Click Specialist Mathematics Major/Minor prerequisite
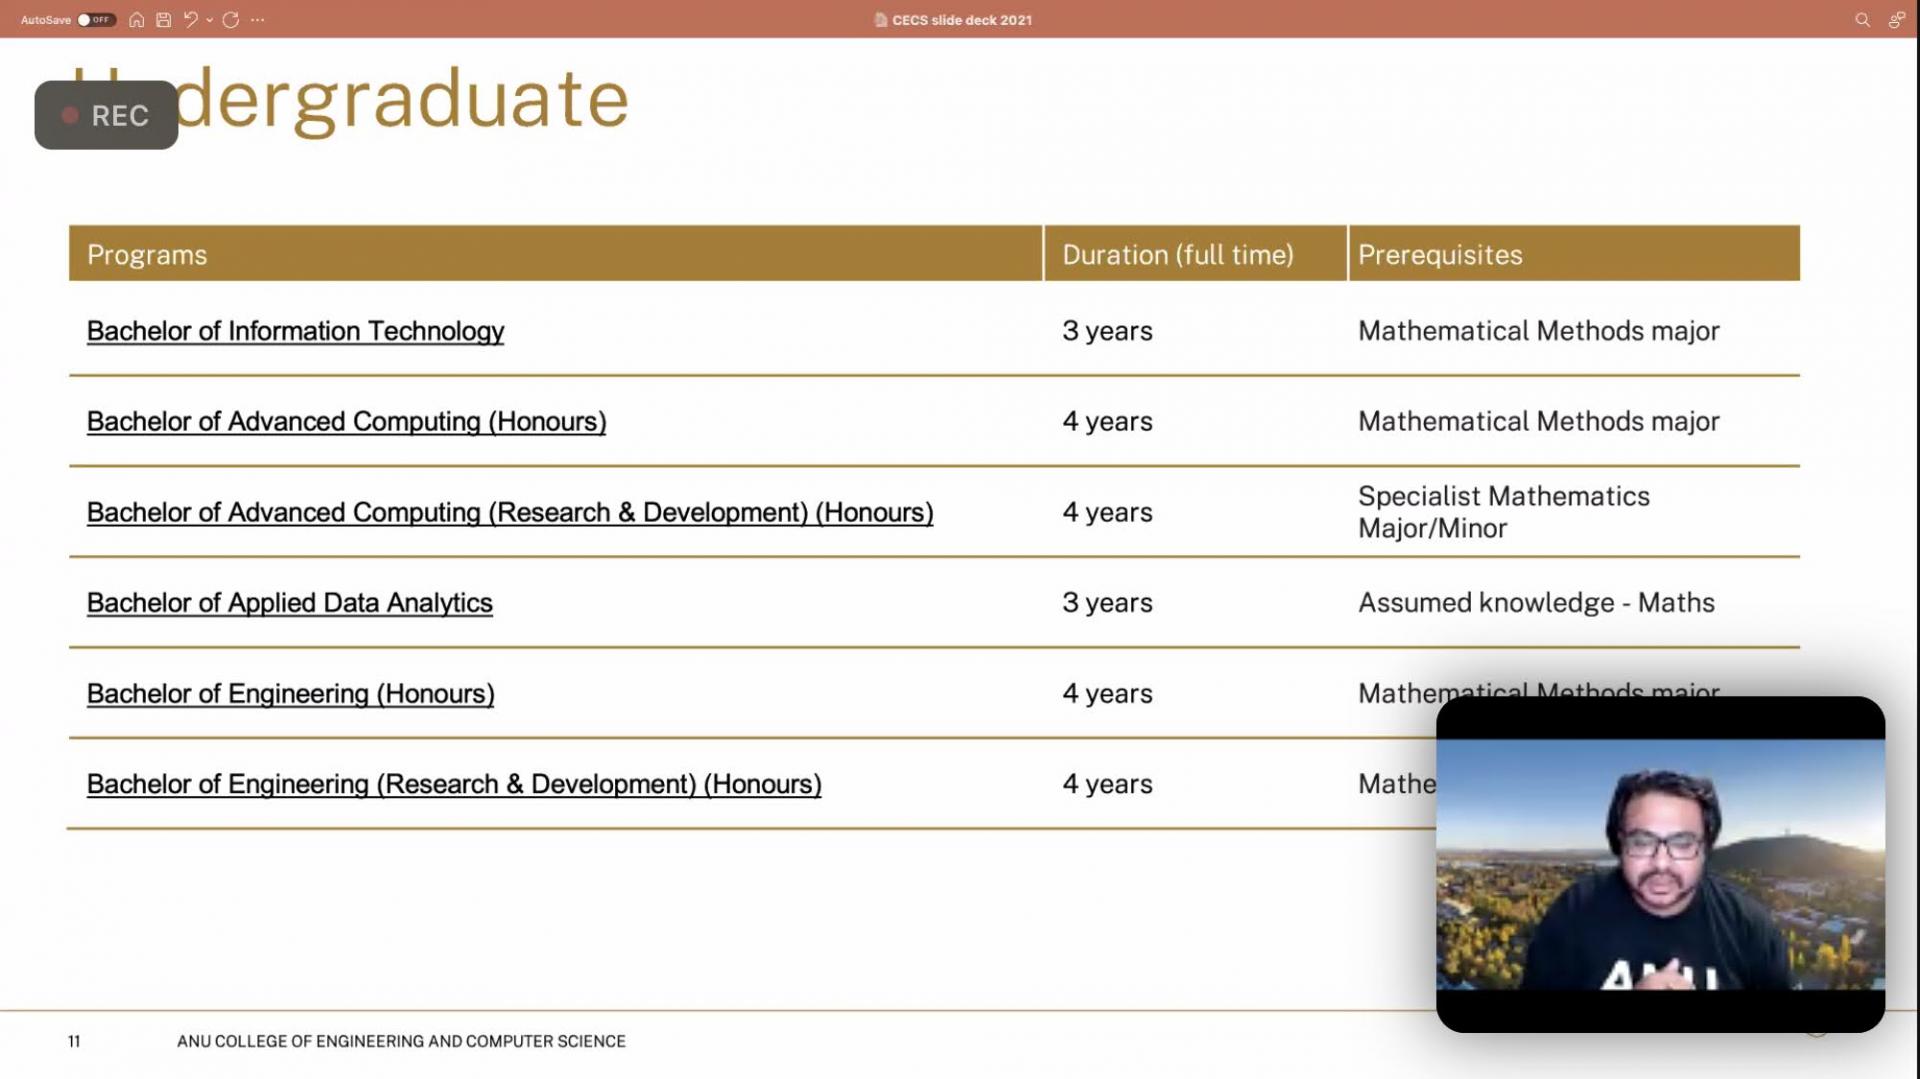 [1503, 512]
